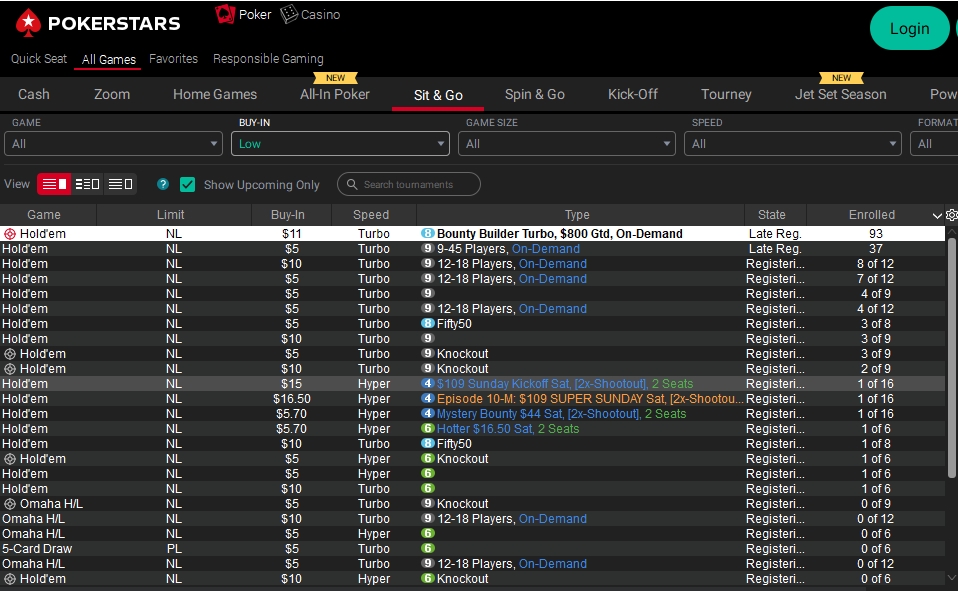Image resolution: width=958 pixels, height=591 pixels.
Task: Click the 9-max badge on 9-45 Players row
Action: (x=428, y=248)
